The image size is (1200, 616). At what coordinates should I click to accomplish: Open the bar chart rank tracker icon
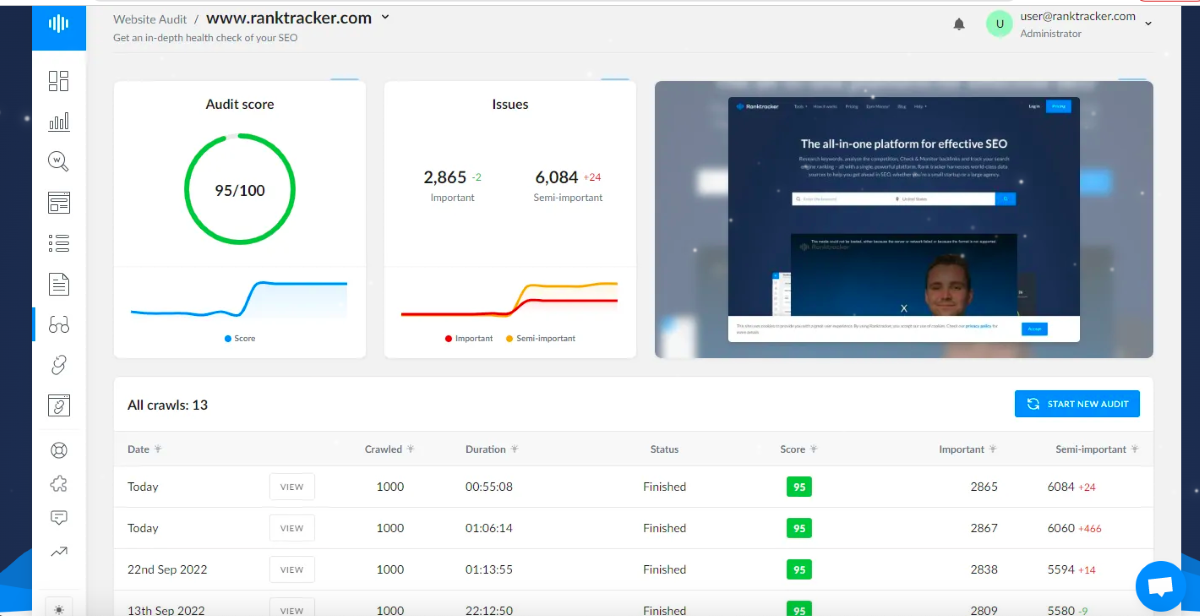[x=59, y=121]
